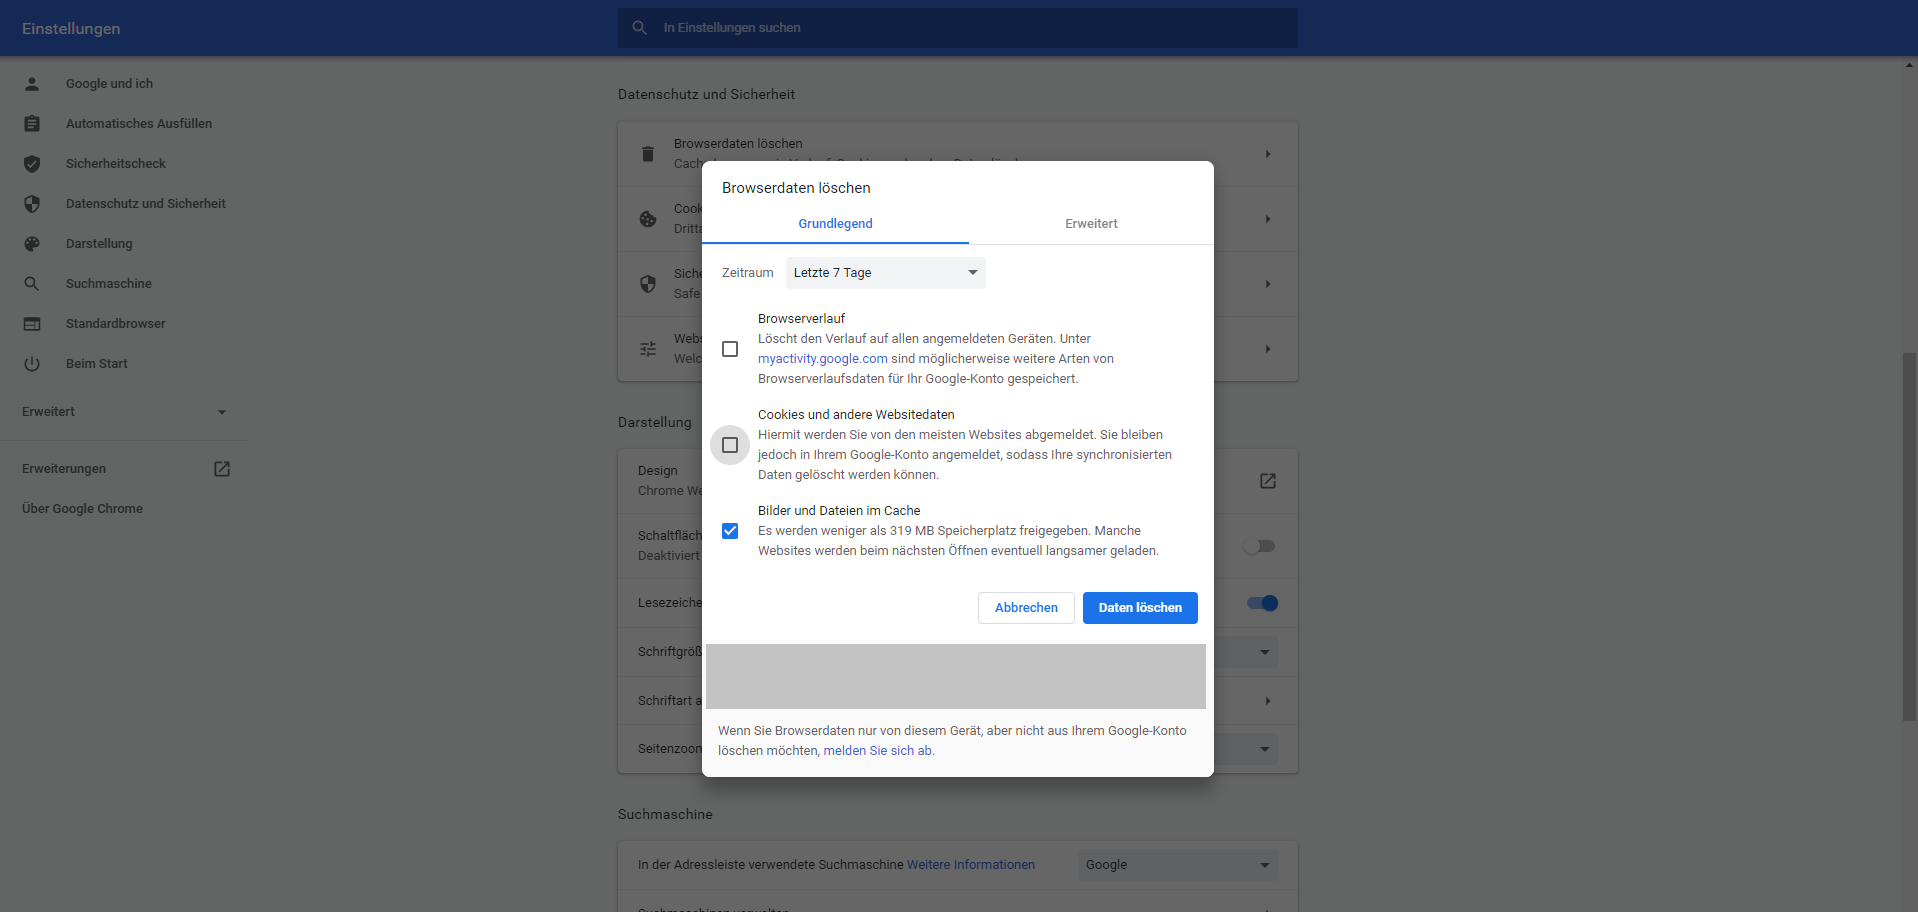The image size is (1918, 912).
Task: Open the Zeitraum dropdown showing Letzte 7 Tage
Action: [885, 273]
